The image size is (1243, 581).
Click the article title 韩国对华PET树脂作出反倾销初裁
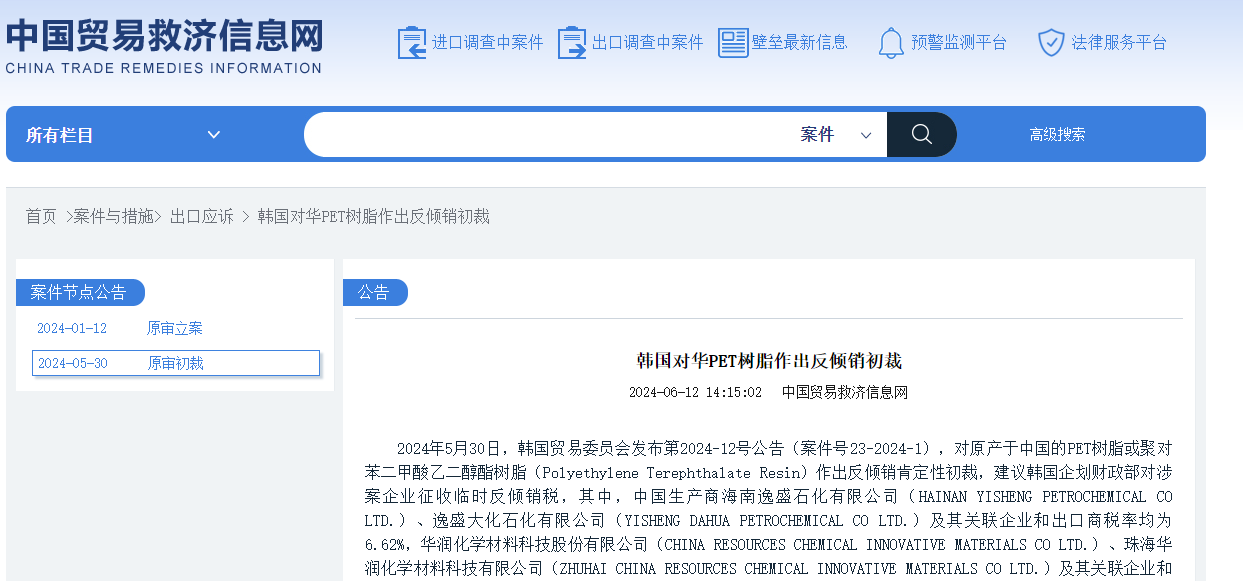tap(769, 361)
